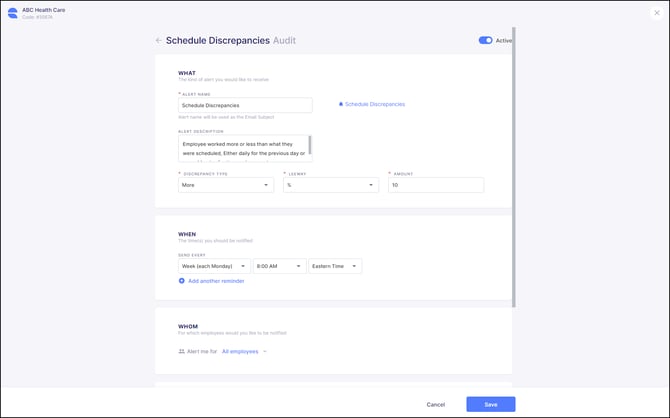Expand the All employees selector
The image size is (670, 418).
(x=244, y=351)
